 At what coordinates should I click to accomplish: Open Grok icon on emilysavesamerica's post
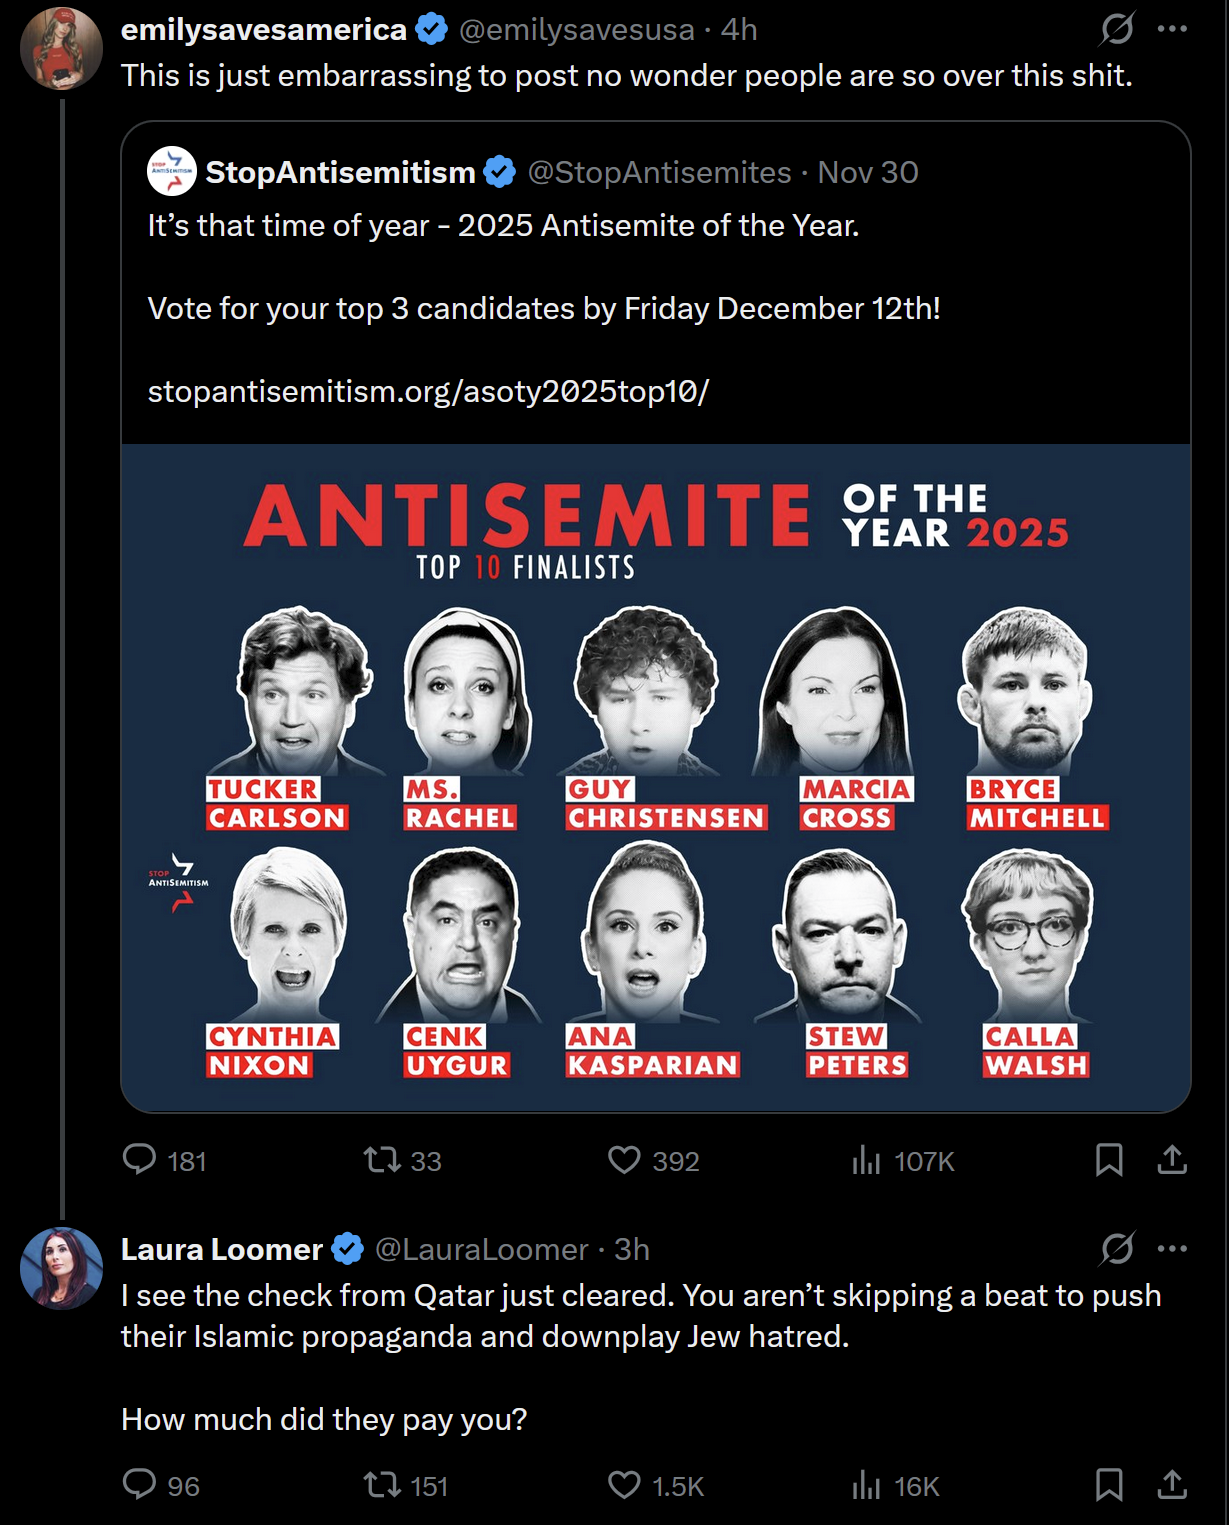click(x=1117, y=29)
